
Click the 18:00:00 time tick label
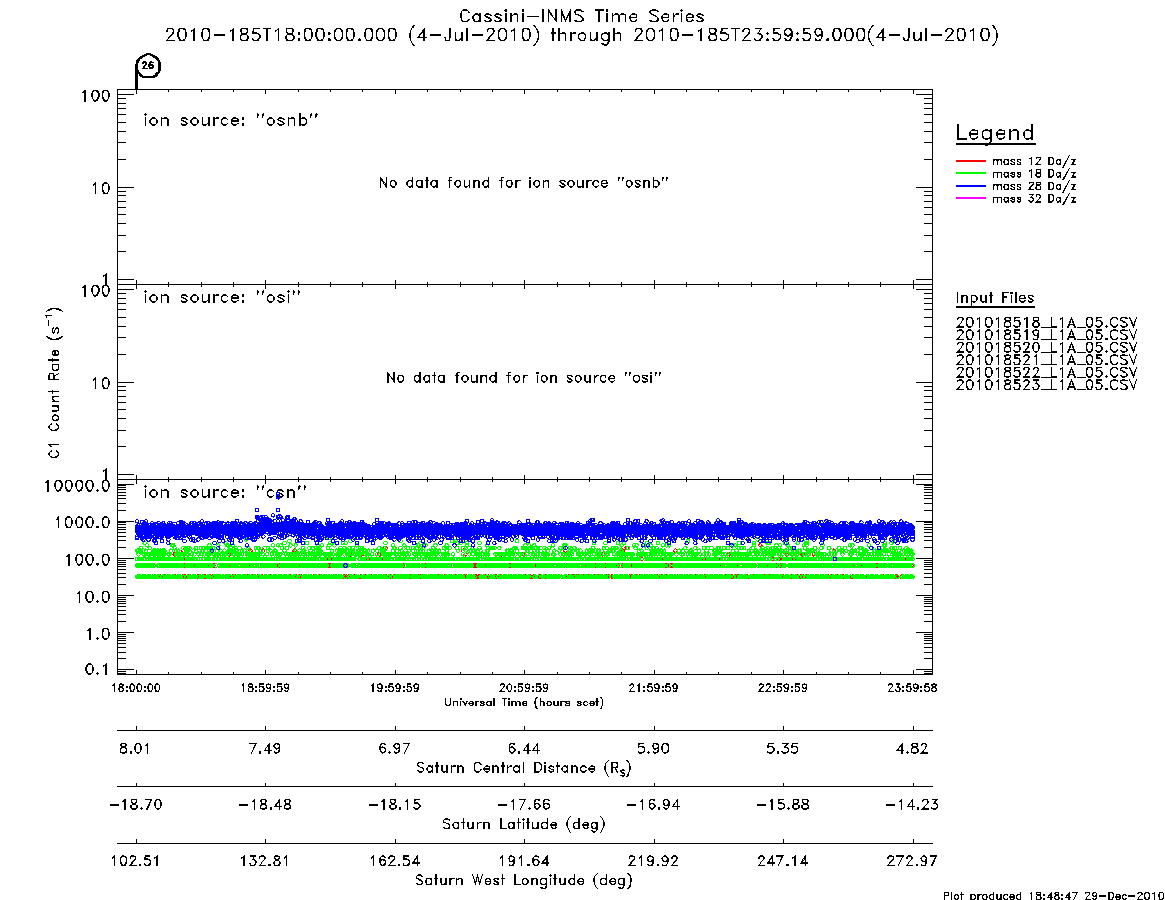tap(136, 688)
